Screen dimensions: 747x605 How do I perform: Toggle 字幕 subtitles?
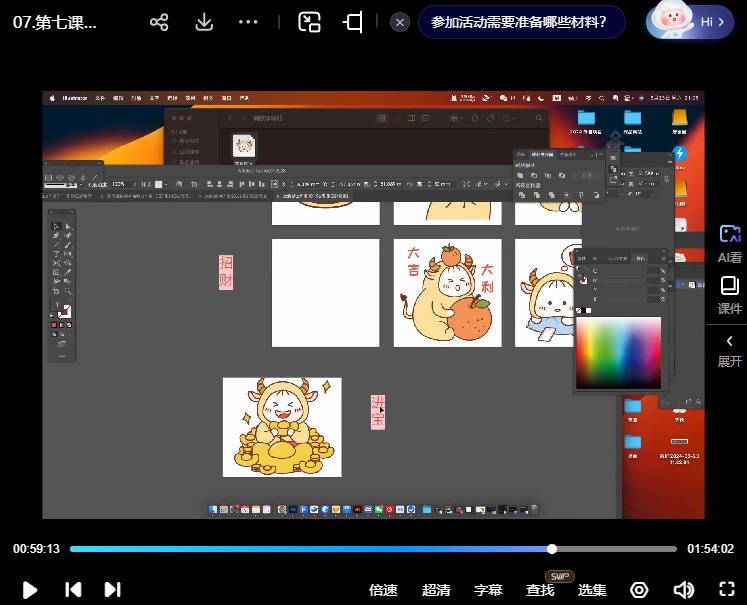[x=488, y=590]
